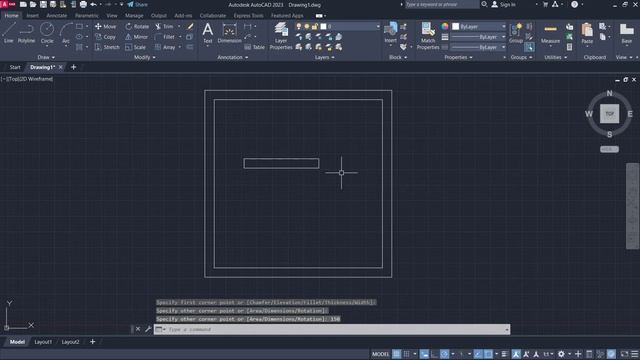Image resolution: width=640 pixels, height=360 pixels.
Task: Select the Scale tool
Action: pyautogui.click(x=136, y=47)
